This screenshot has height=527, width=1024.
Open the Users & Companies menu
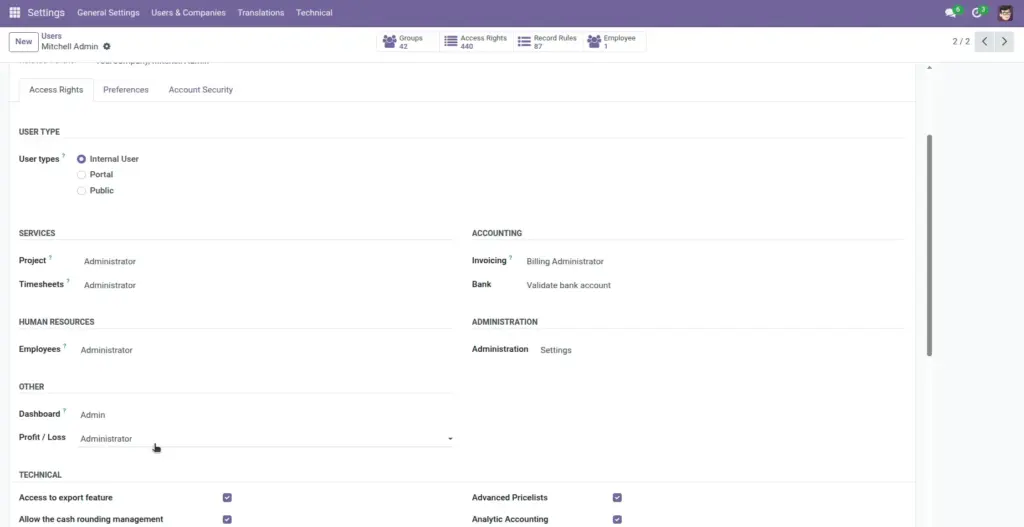pyautogui.click(x=188, y=12)
